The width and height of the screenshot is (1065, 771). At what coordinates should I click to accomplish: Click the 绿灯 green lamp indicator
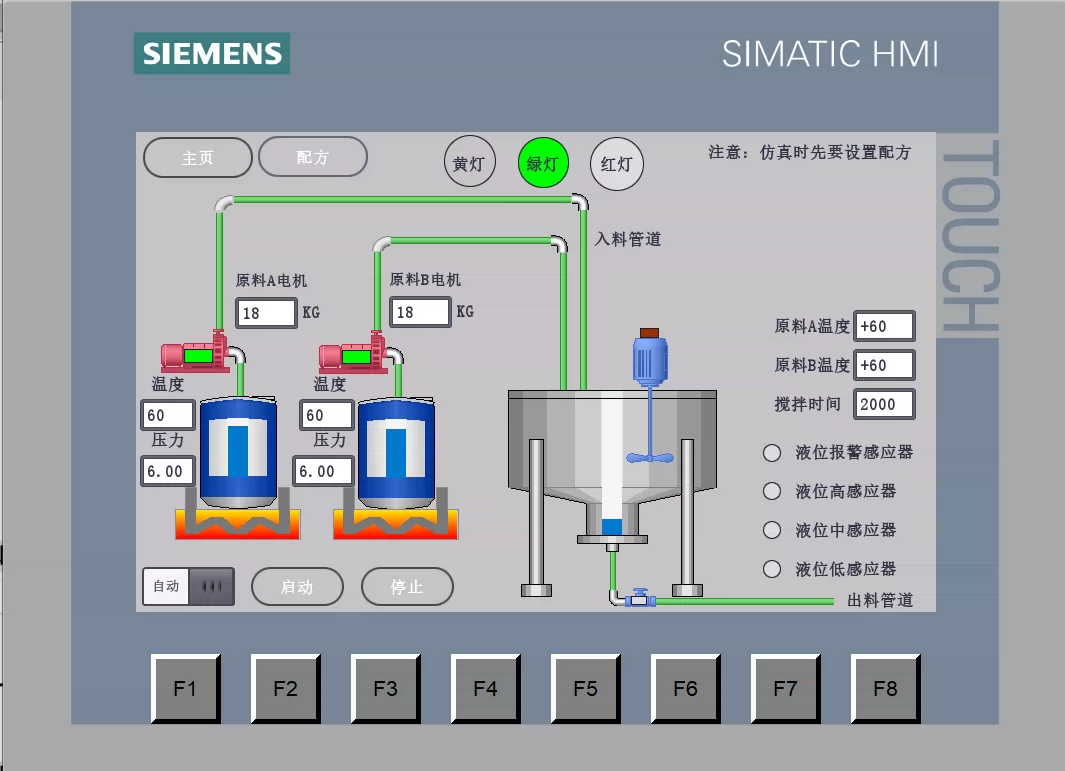point(543,163)
